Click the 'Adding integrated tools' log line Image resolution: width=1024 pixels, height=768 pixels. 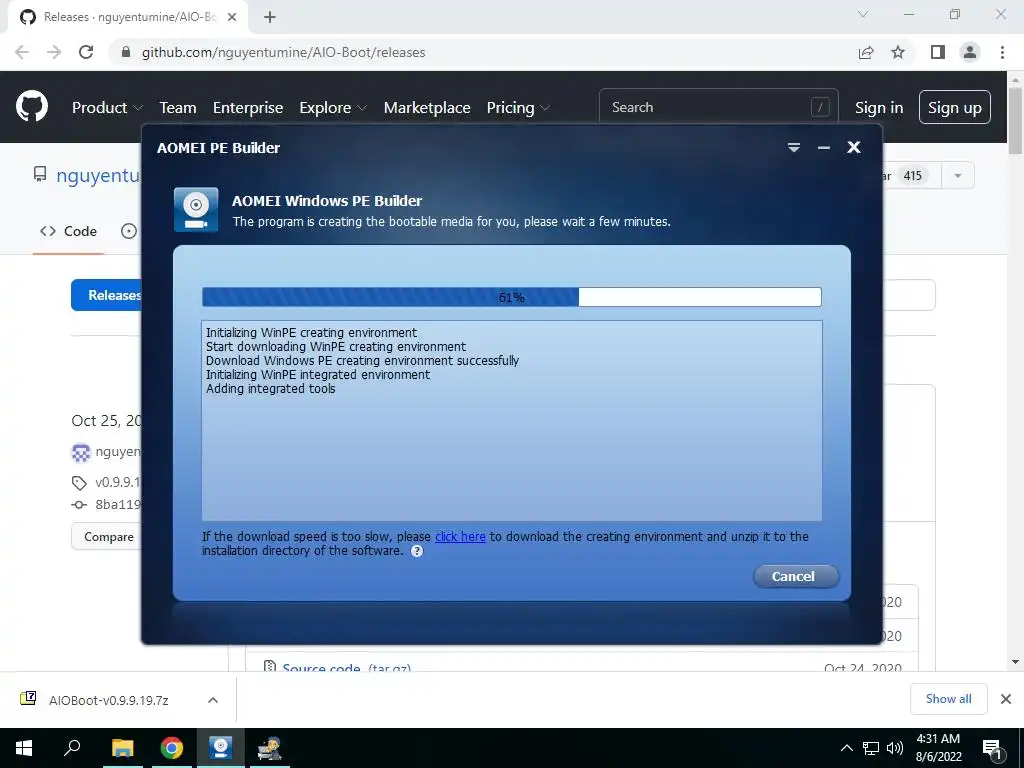(270, 389)
